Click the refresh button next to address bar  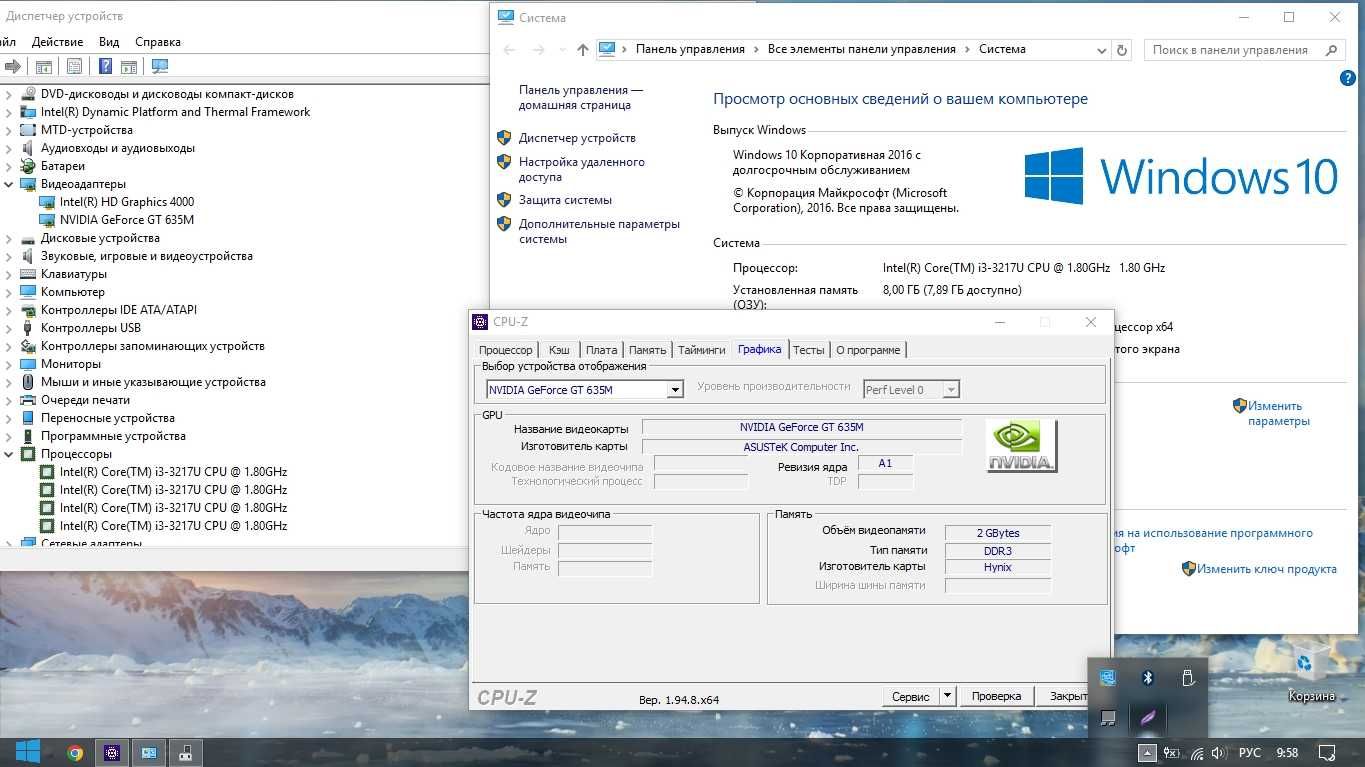[1122, 49]
